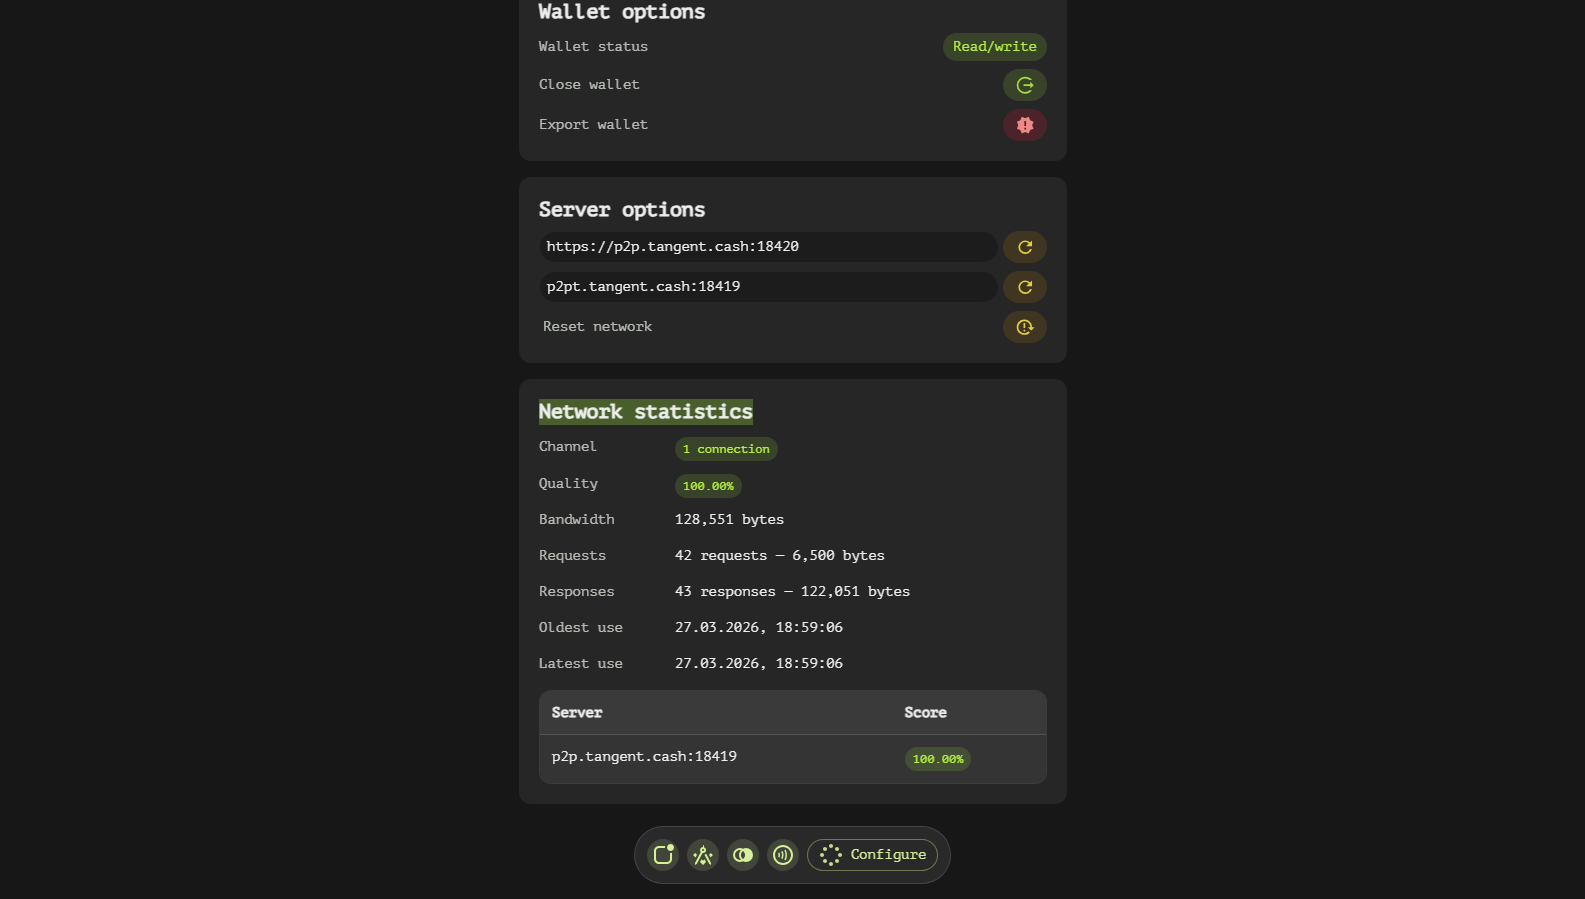Image resolution: width=1585 pixels, height=899 pixels.
Task: Click the Server column header
Action: [577, 713]
